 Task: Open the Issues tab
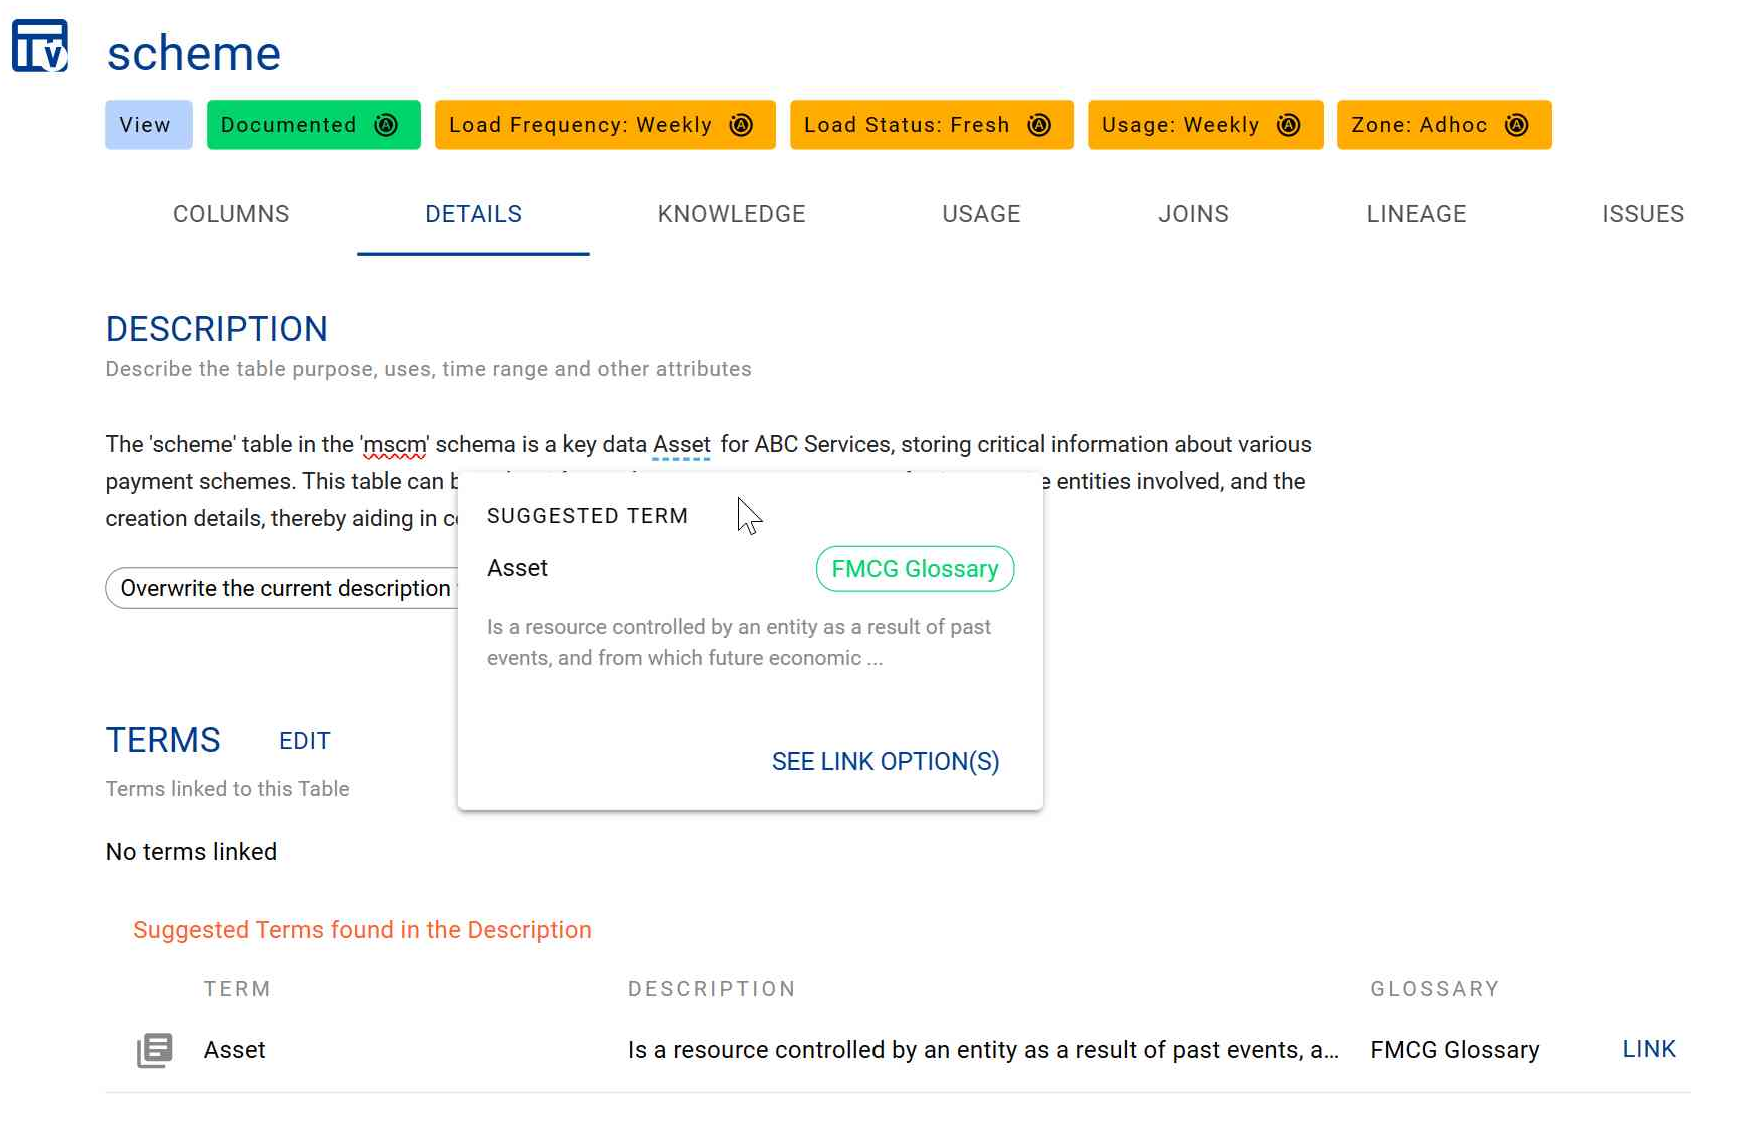coord(1642,214)
